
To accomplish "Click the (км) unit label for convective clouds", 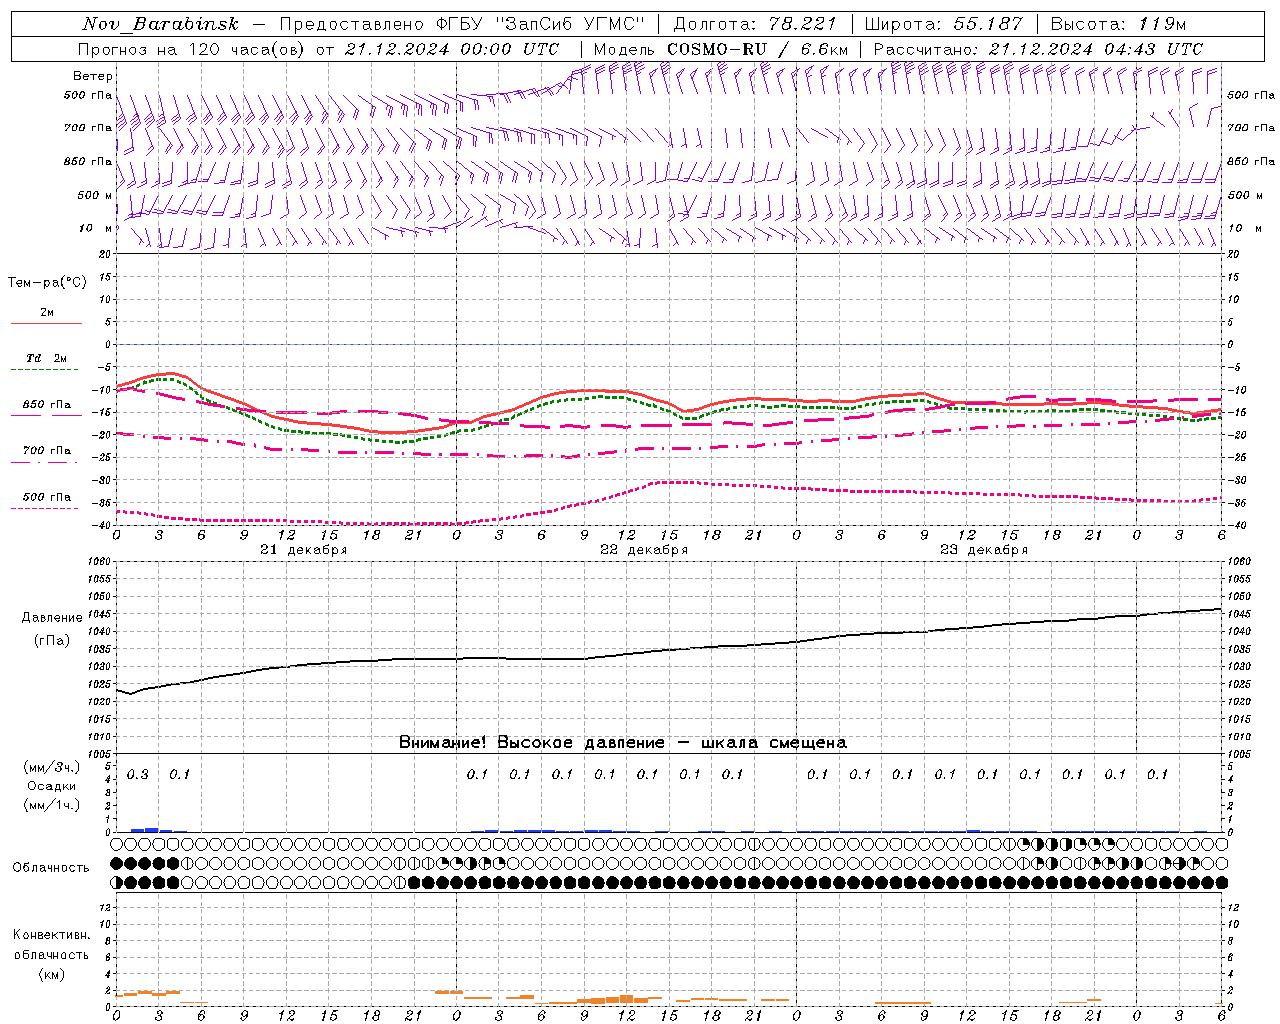I will (x=51, y=974).
